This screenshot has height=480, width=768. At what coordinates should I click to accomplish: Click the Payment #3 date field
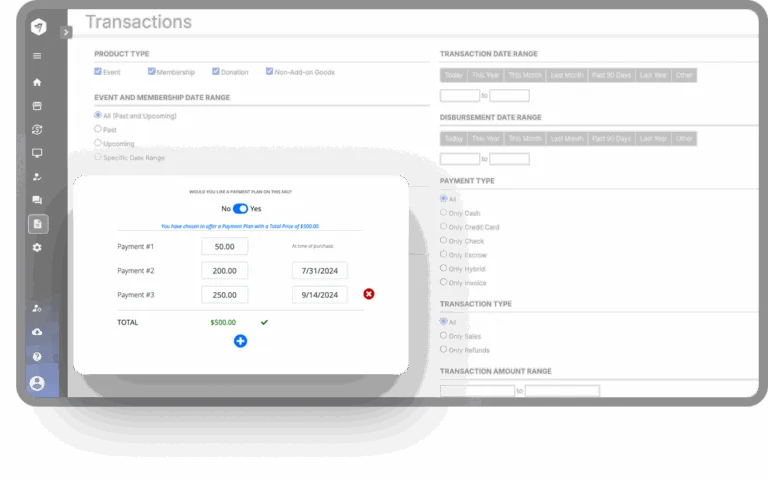pos(320,295)
